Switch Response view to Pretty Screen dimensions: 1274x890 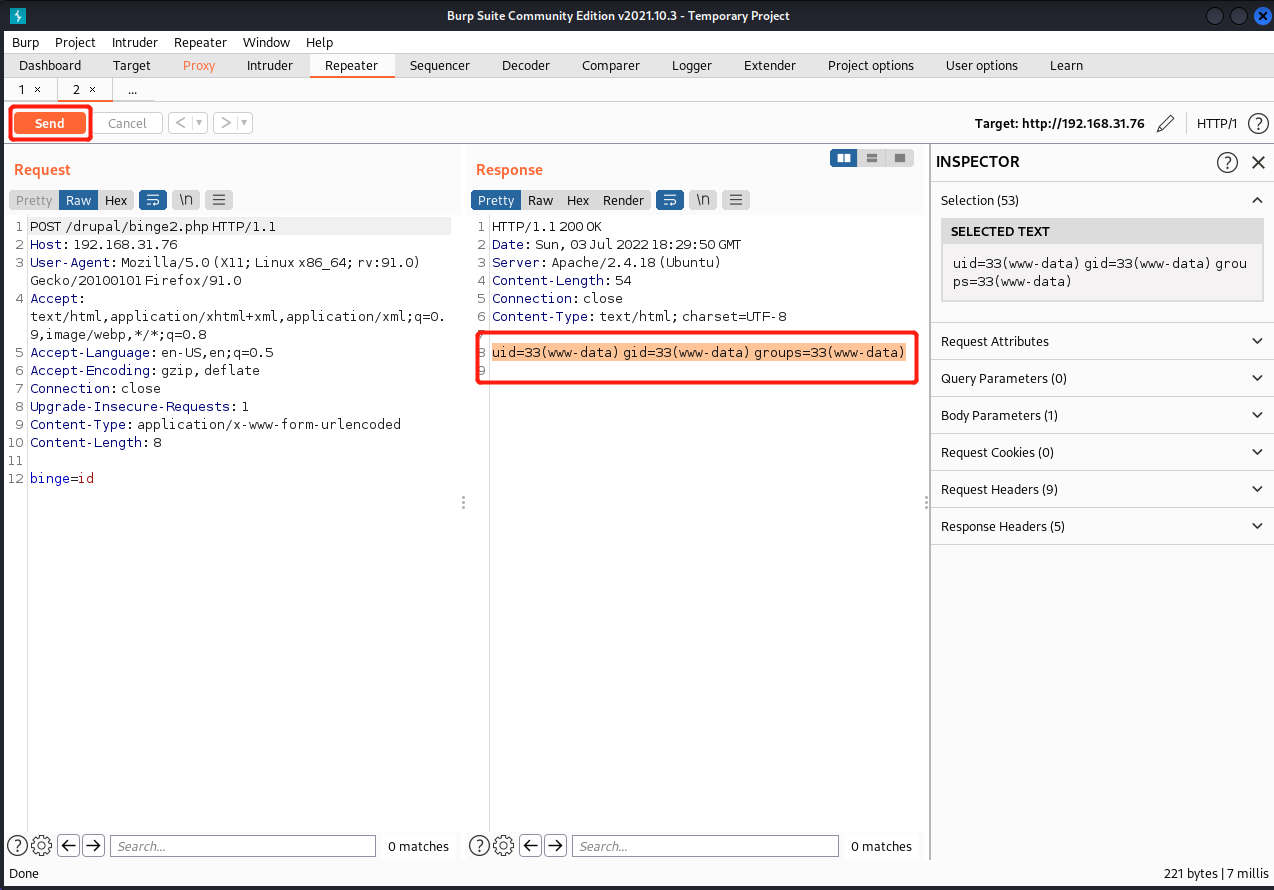pos(496,200)
